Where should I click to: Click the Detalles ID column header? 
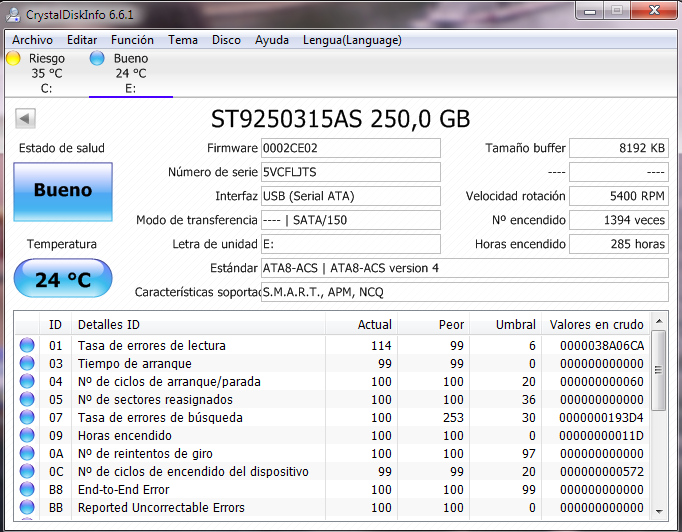198,325
